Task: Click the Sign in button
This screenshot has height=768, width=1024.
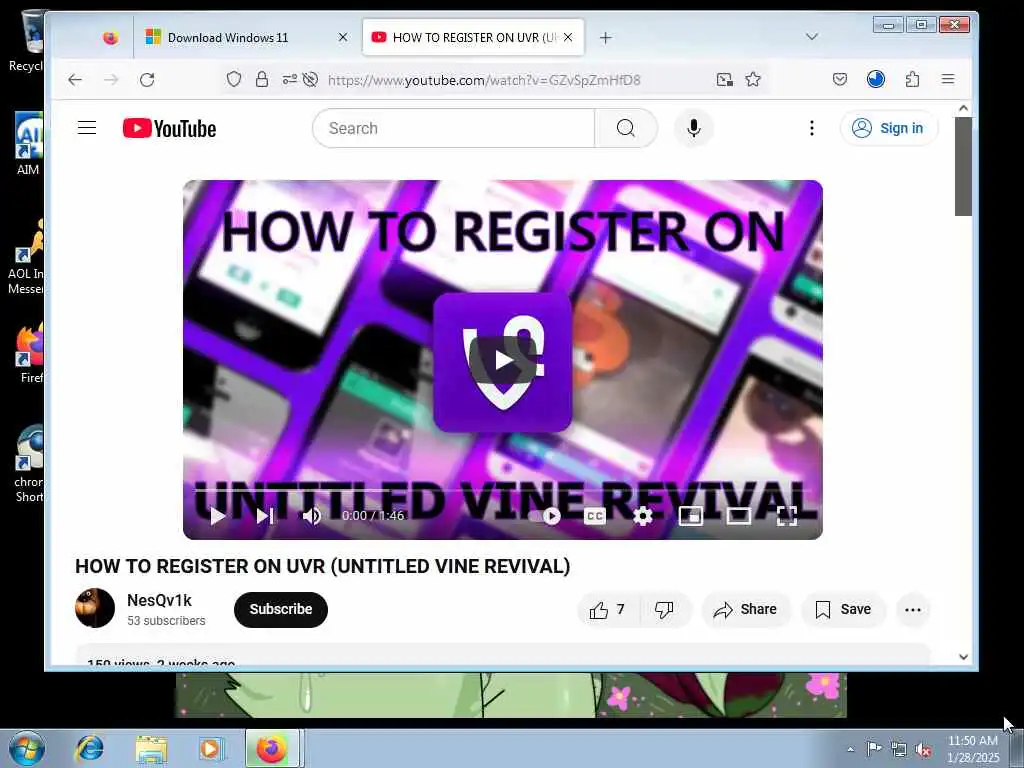Action: [x=889, y=128]
